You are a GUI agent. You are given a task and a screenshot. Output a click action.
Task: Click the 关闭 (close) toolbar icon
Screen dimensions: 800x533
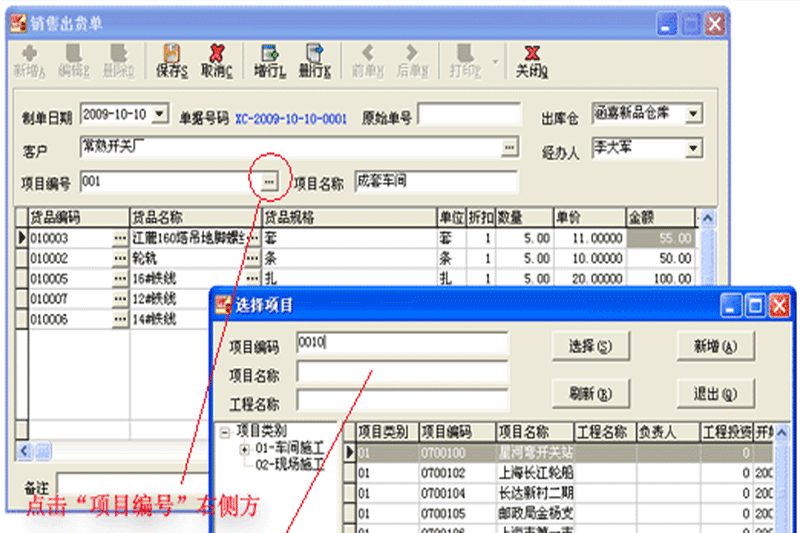pos(532,61)
